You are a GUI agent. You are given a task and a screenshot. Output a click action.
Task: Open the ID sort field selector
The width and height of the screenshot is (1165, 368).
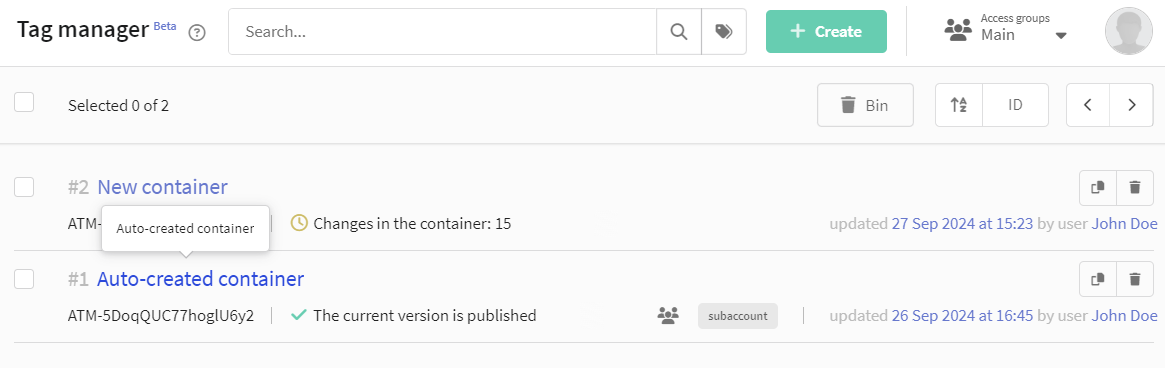click(x=1015, y=105)
